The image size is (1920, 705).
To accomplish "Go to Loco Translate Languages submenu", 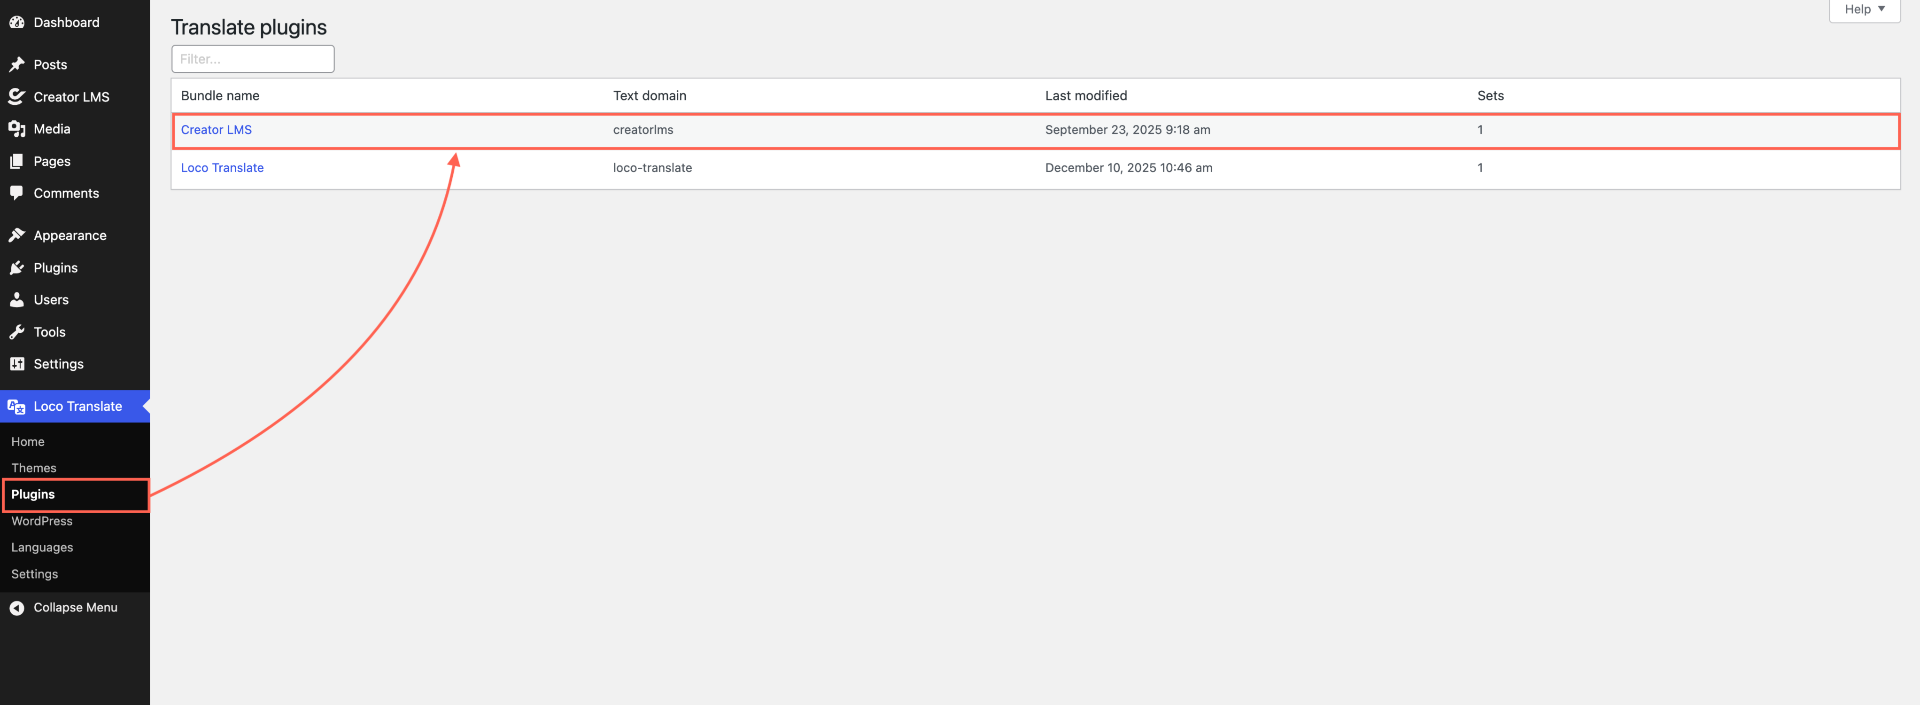I will pyautogui.click(x=42, y=547).
